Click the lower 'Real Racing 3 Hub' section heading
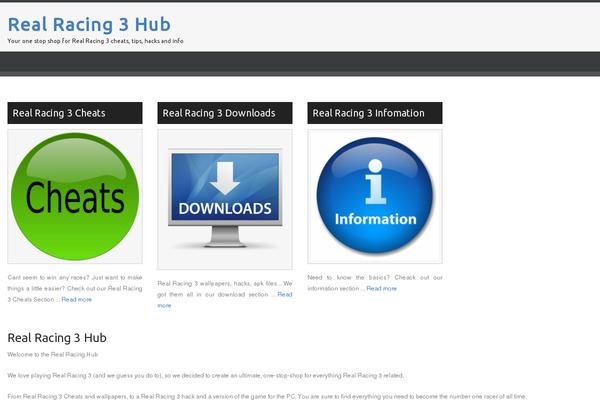The width and height of the screenshot is (600, 400). pyautogui.click(x=57, y=338)
